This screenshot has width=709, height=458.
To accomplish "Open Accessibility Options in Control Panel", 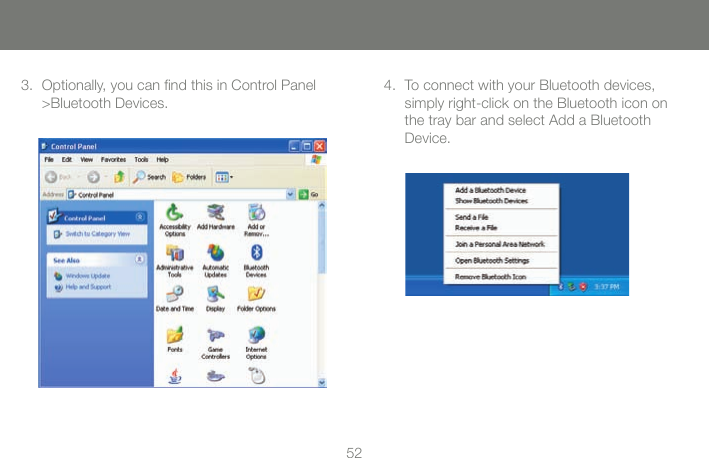I will click(175, 220).
